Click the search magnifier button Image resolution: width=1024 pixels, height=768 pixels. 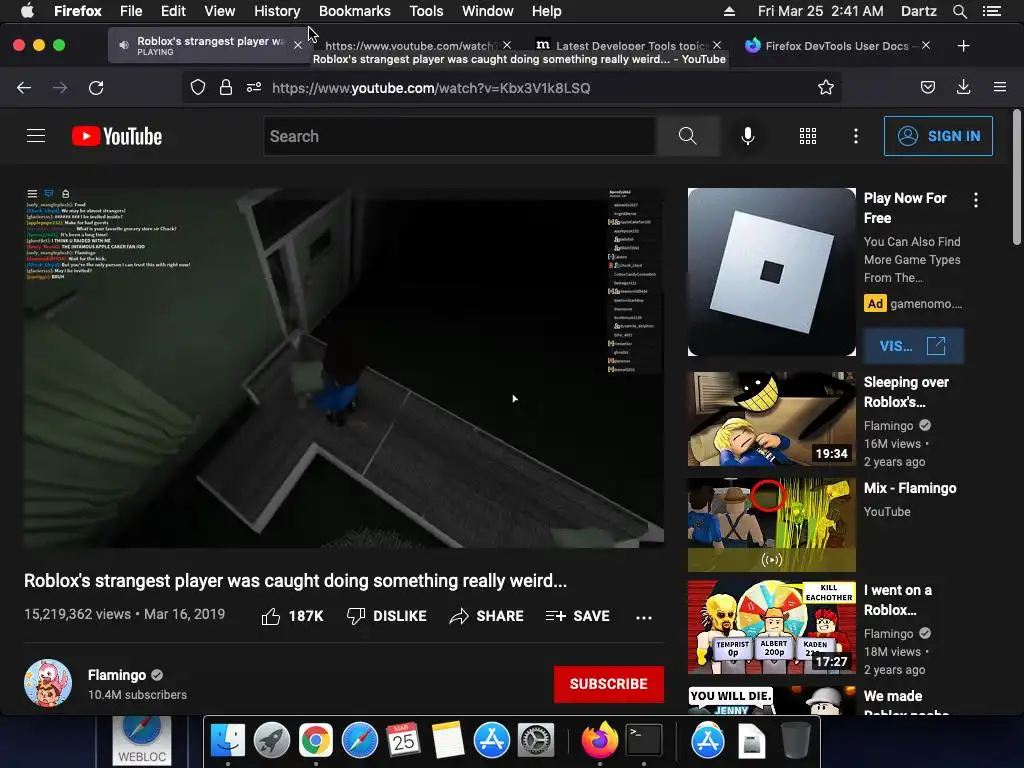point(687,136)
